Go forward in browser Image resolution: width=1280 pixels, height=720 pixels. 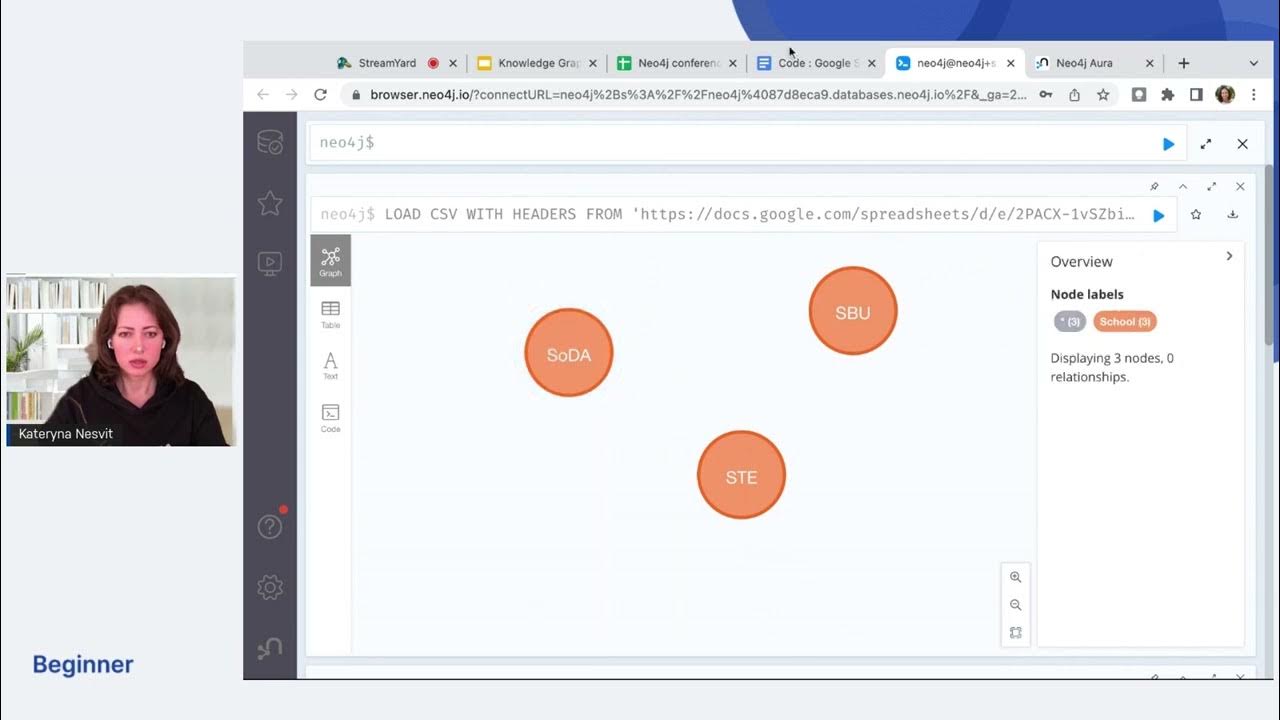pyautogui.click(x=292, y=94)
